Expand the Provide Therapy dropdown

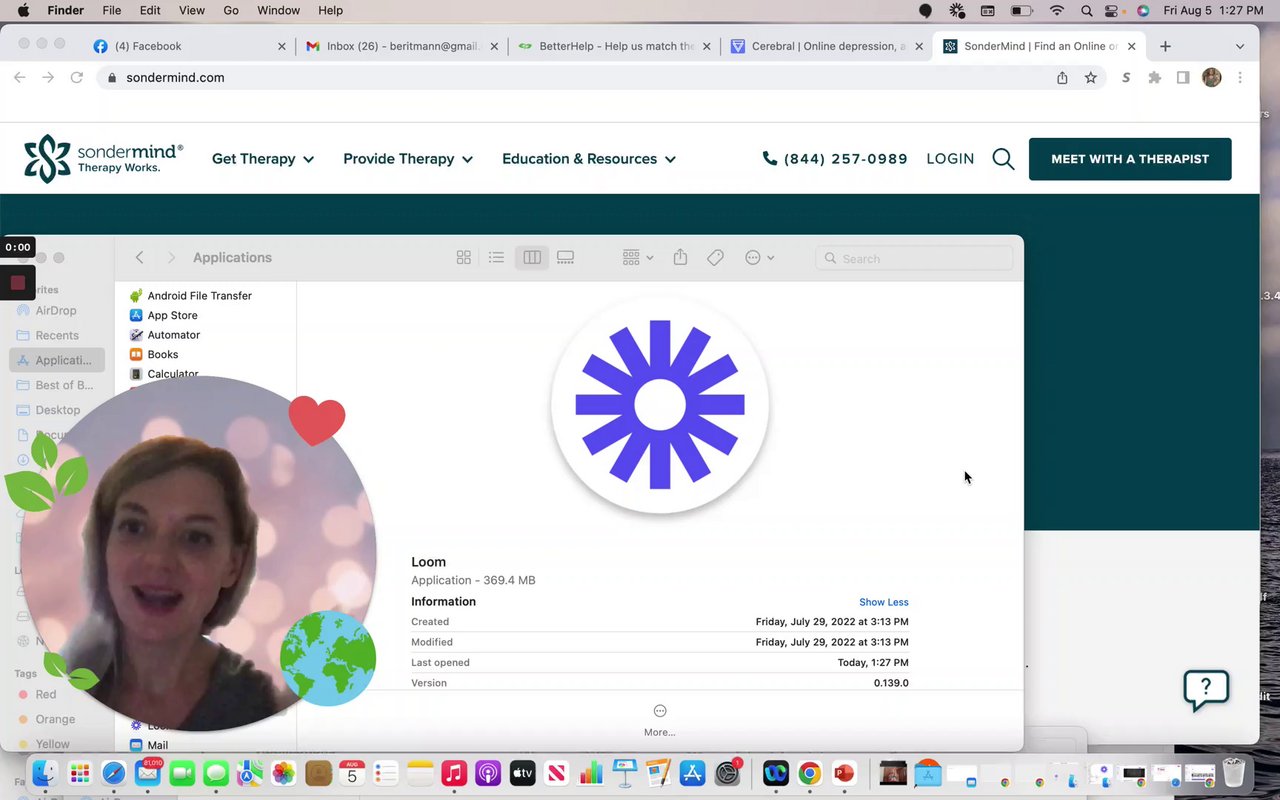point(408,159)
